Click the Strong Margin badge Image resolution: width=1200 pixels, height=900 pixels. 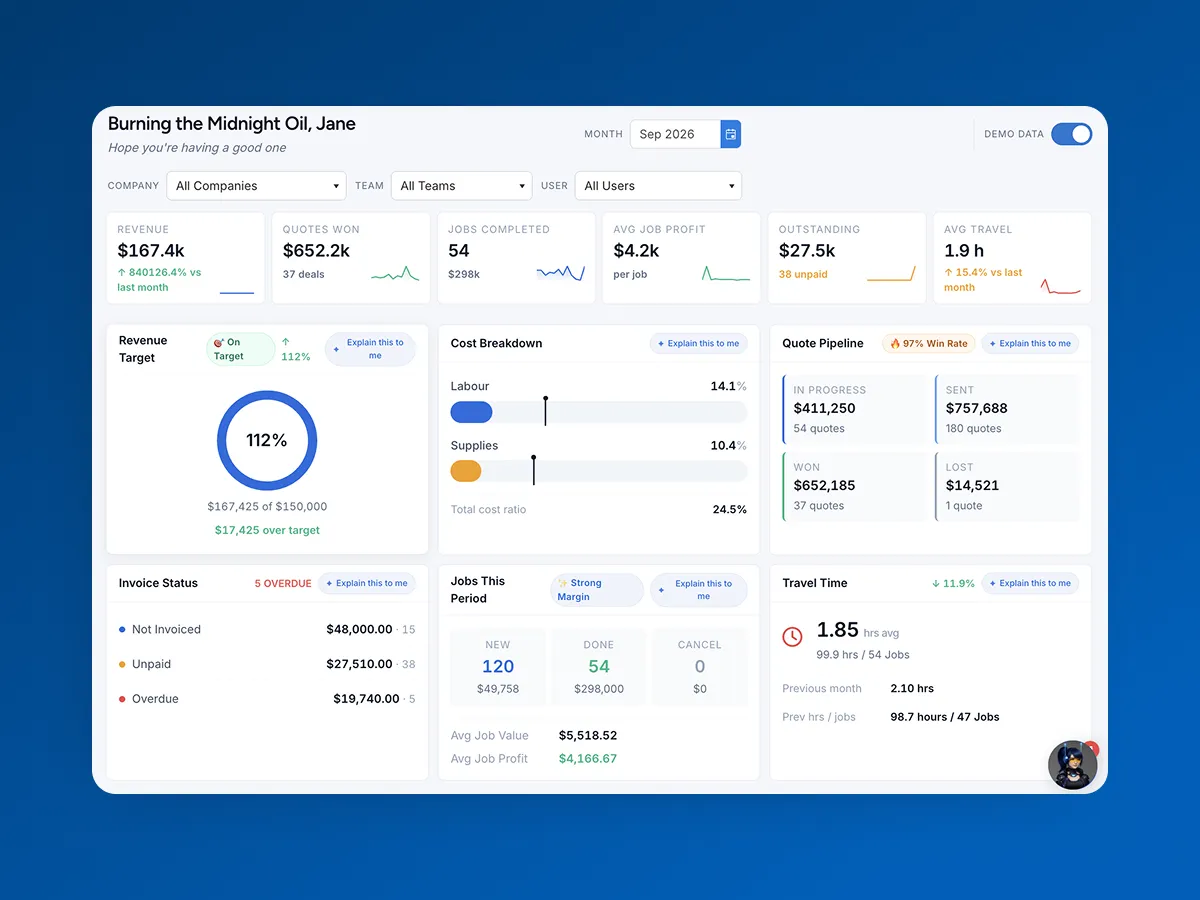pyautogui.click(x=597, y=590)
